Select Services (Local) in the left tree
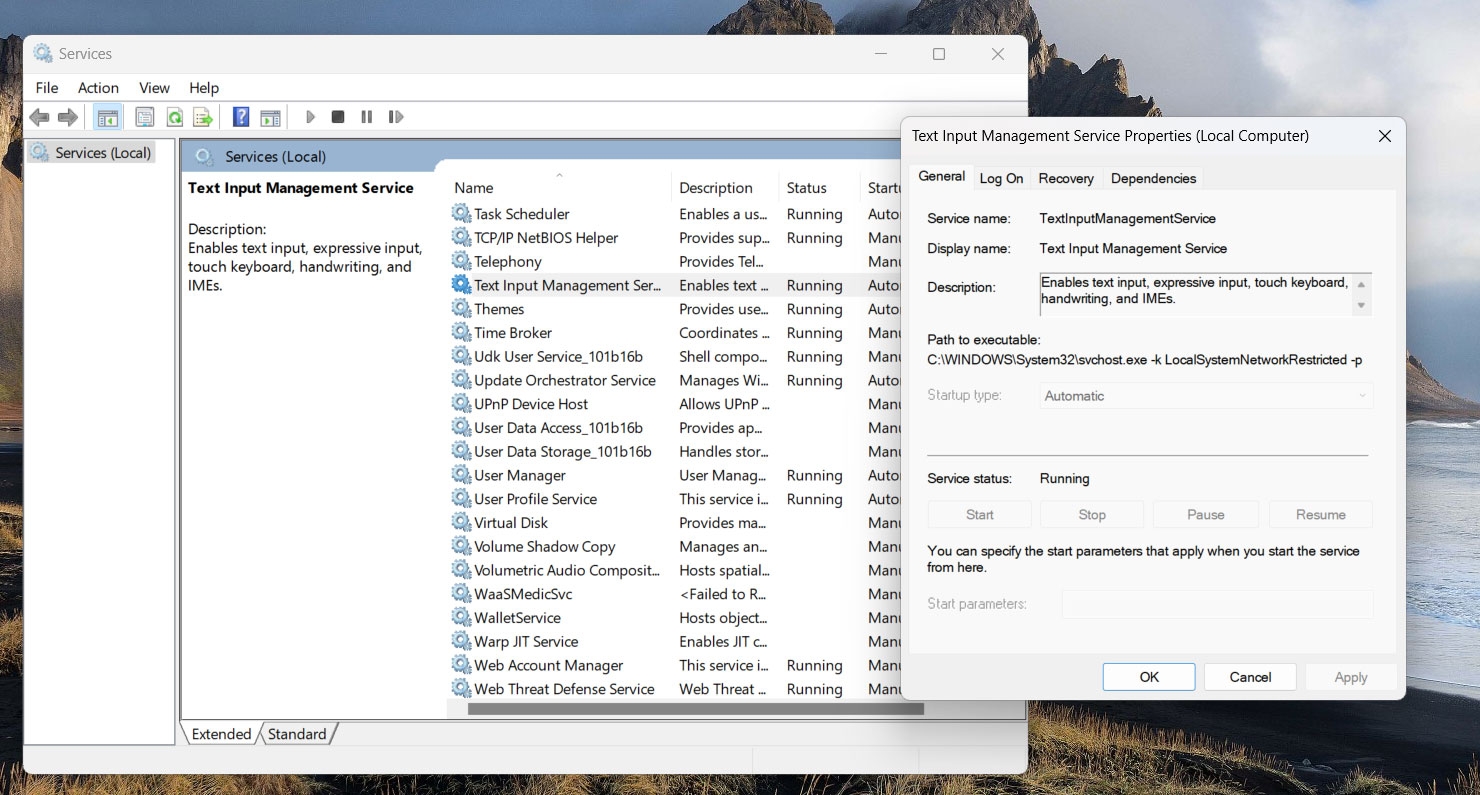The image size is (1480, 795). (103, 153)
